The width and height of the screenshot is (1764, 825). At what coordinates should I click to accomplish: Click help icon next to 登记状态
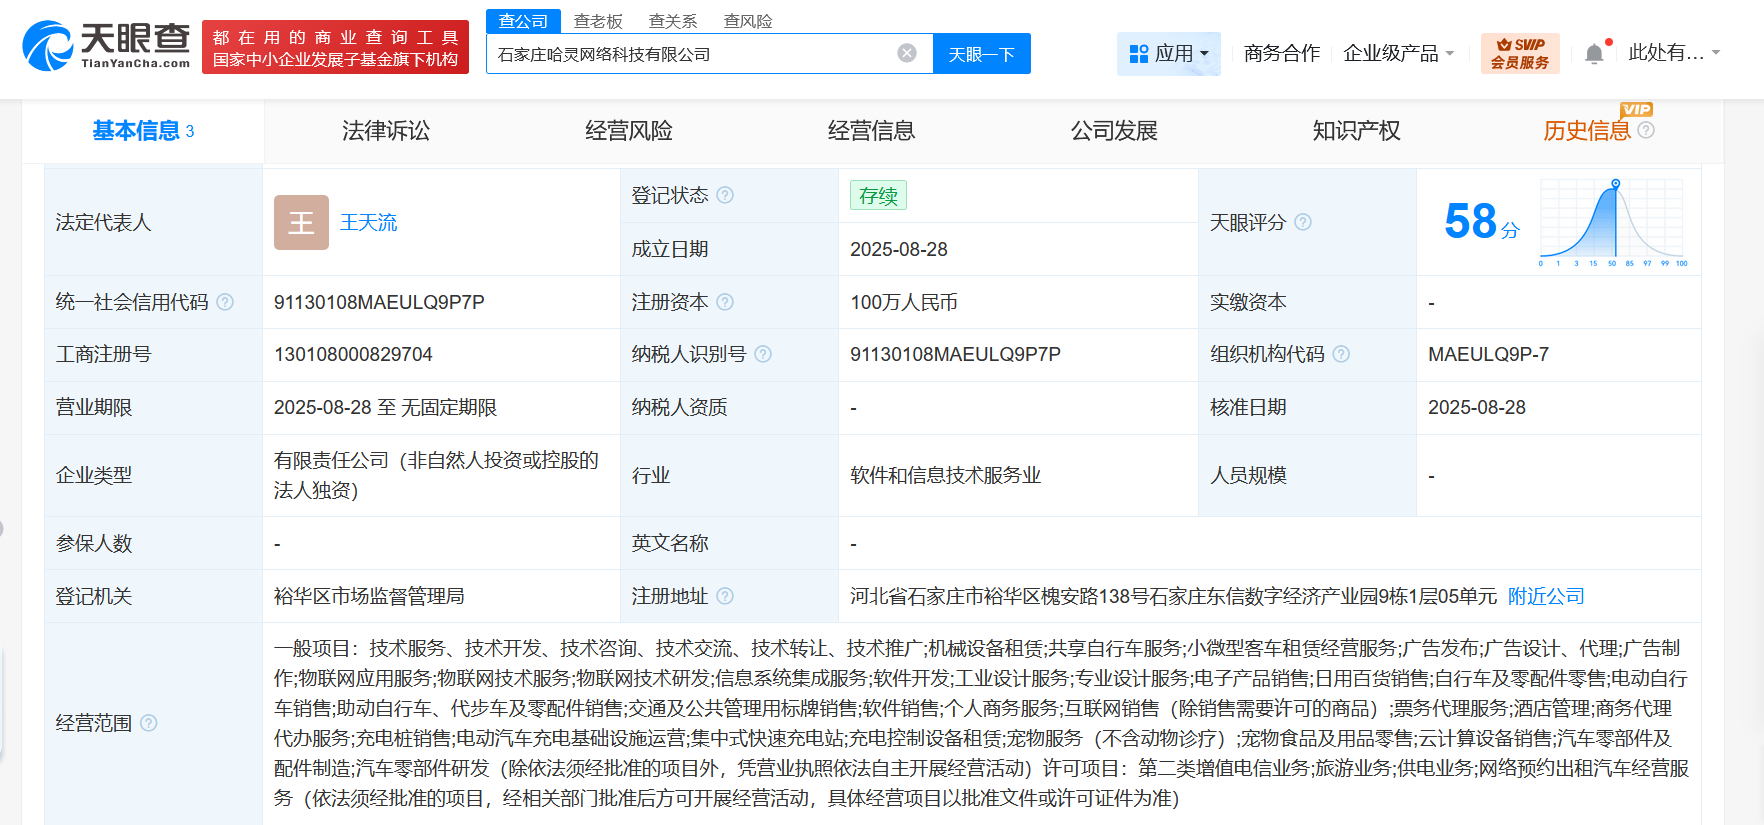point(725,195)
